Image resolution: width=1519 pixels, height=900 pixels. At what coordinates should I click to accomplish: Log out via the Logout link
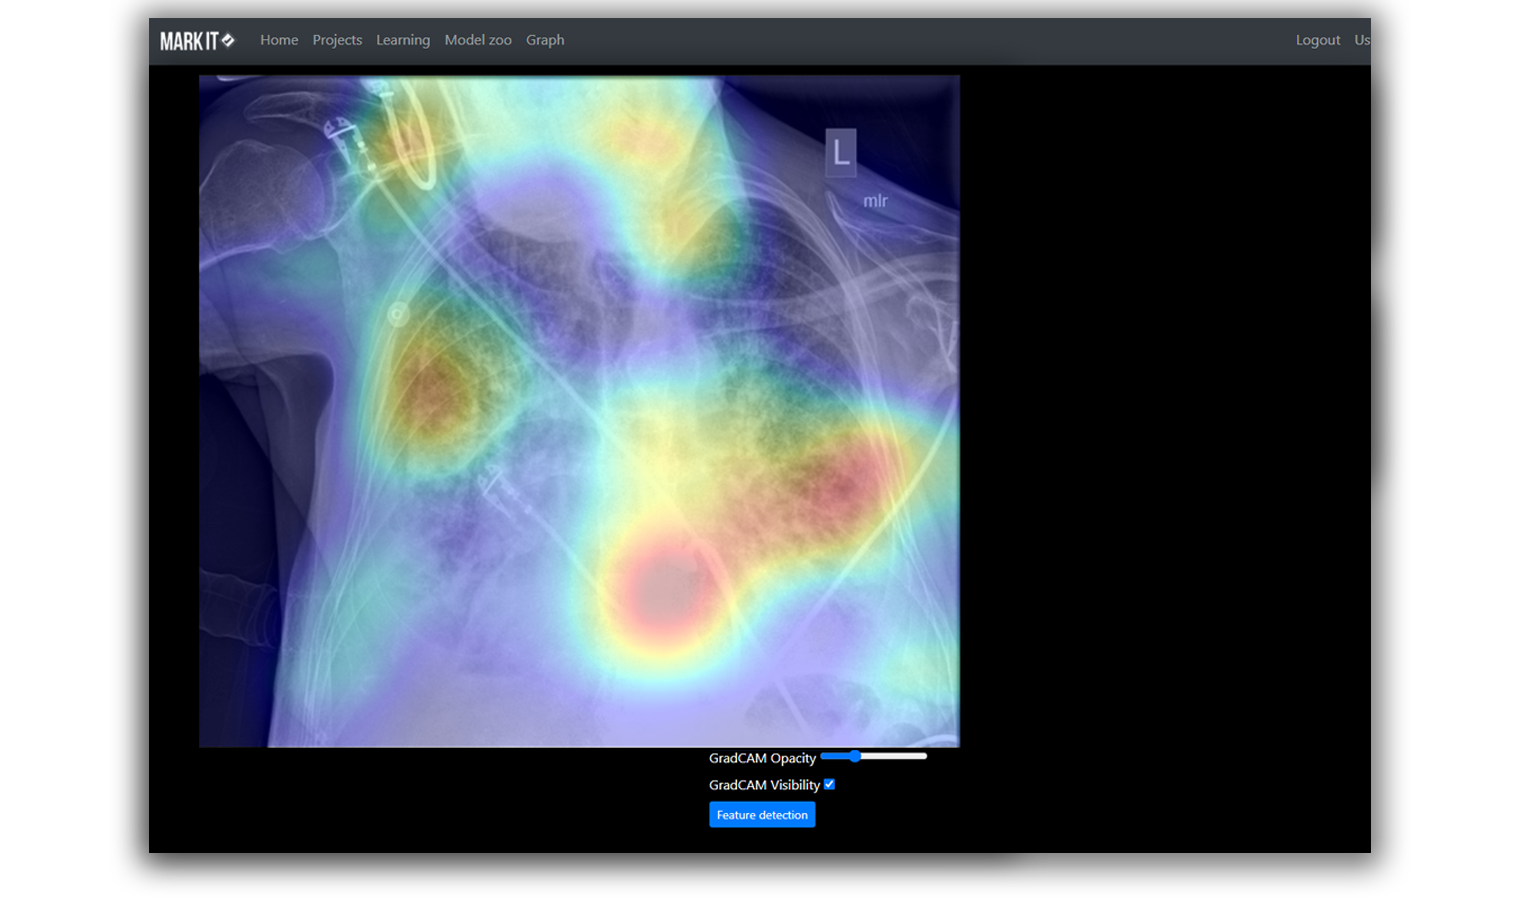1318,40
